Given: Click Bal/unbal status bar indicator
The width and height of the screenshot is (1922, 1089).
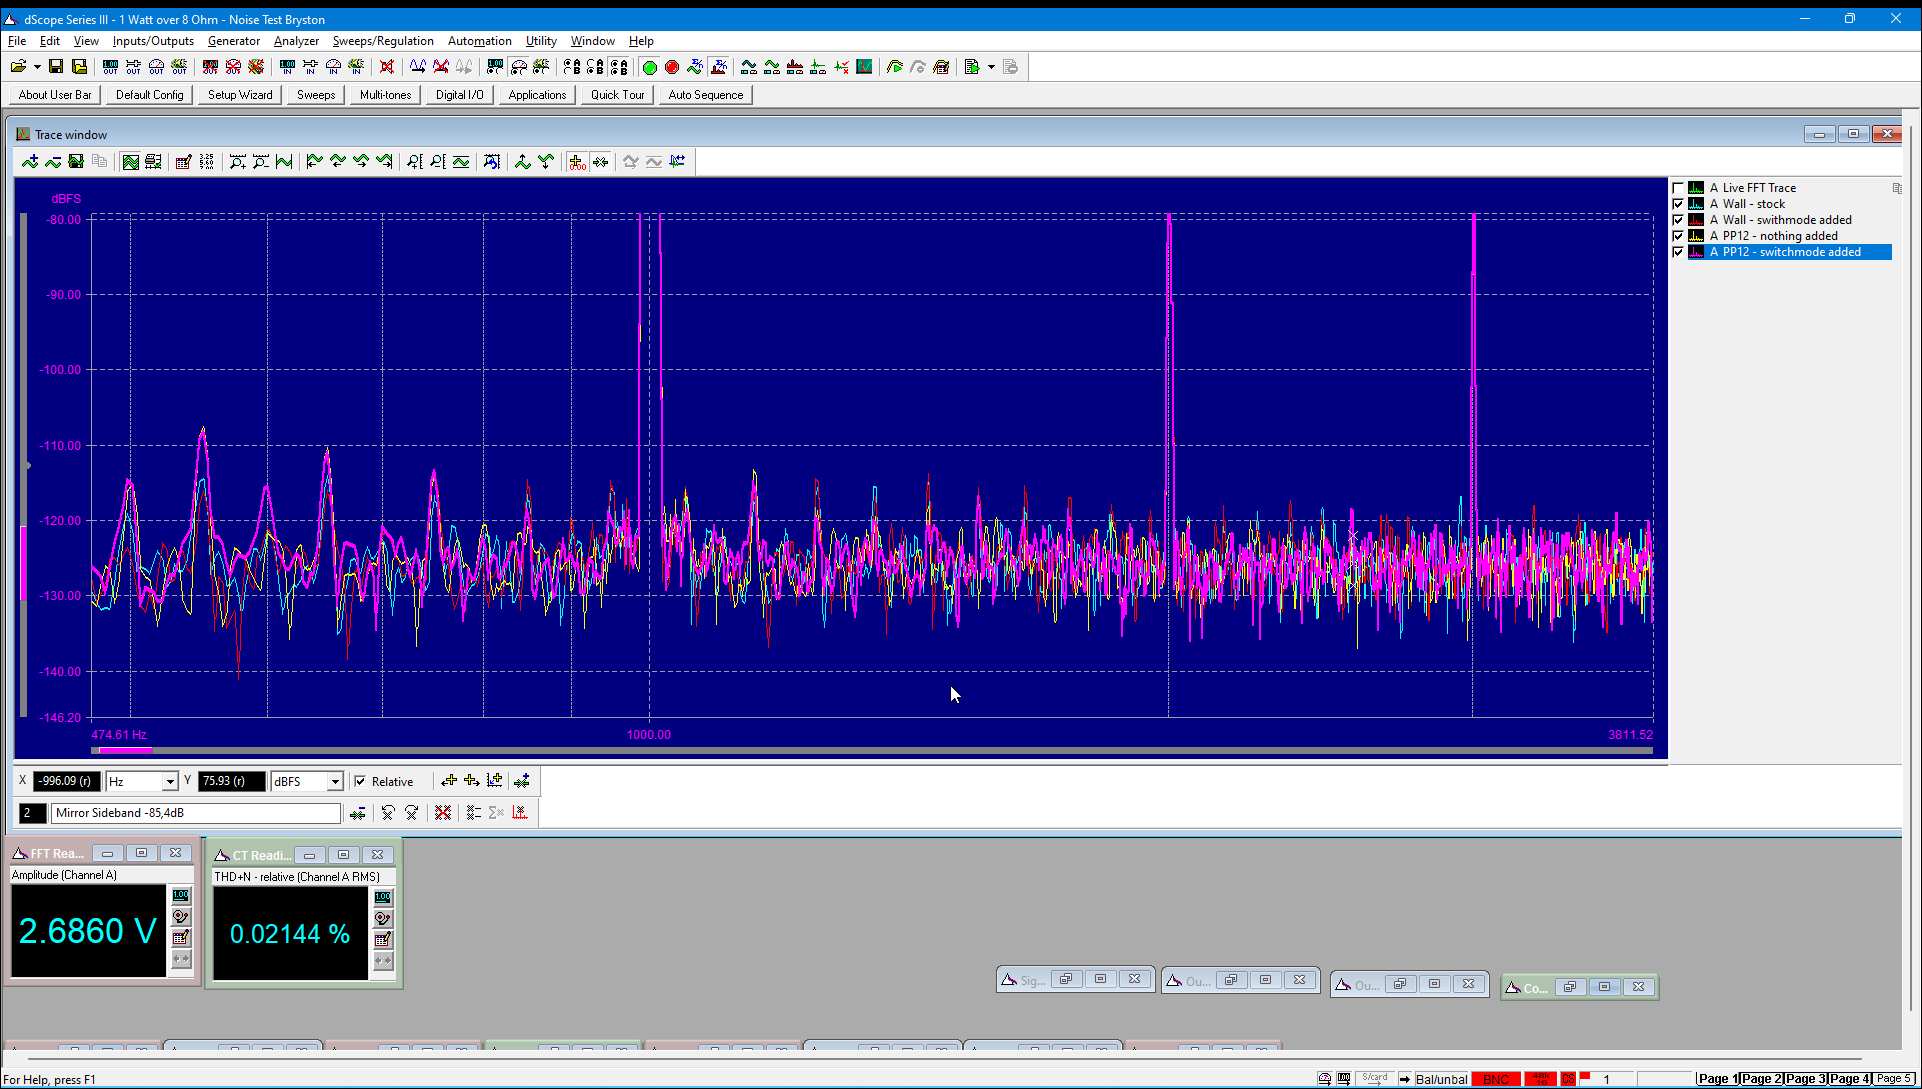Looking at the screenshot, I should tap(1441, 1079).
